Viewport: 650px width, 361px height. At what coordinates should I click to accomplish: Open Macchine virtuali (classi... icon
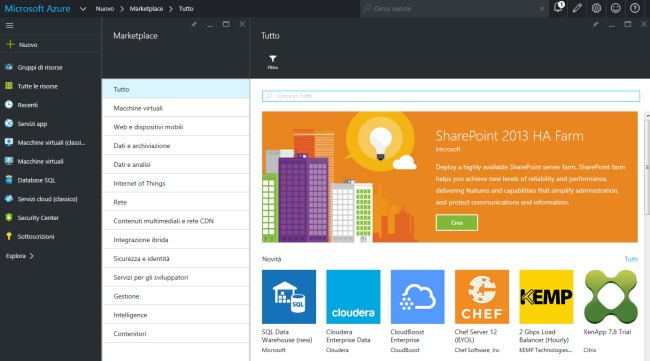pos(9,142)
